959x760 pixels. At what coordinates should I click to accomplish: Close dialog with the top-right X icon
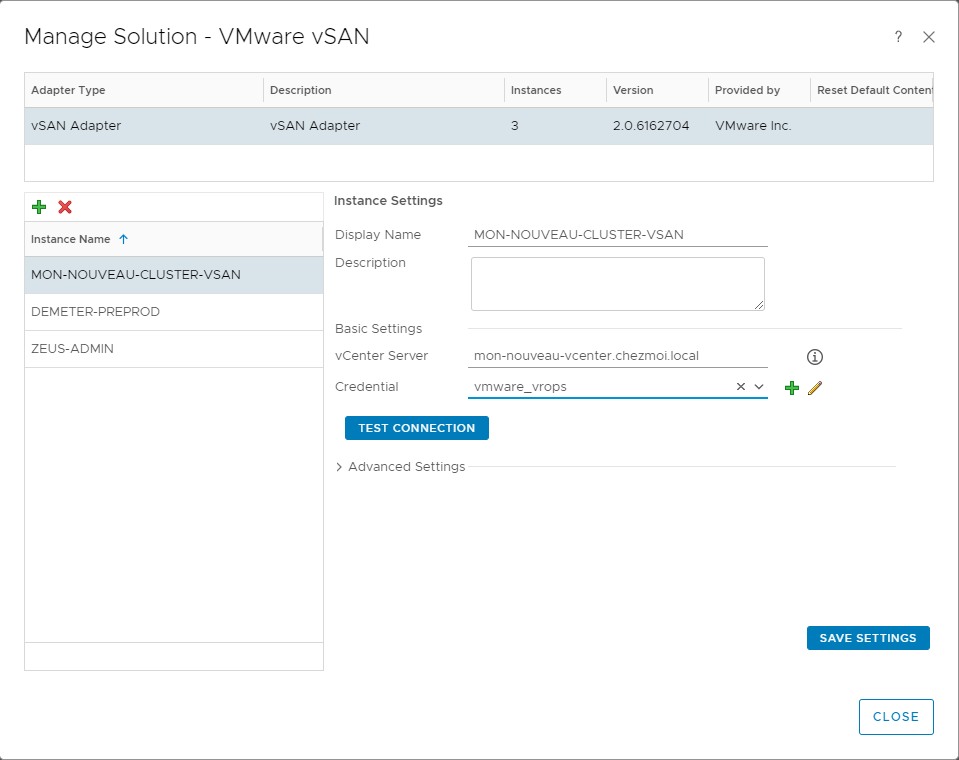click(x=929, y=37)
